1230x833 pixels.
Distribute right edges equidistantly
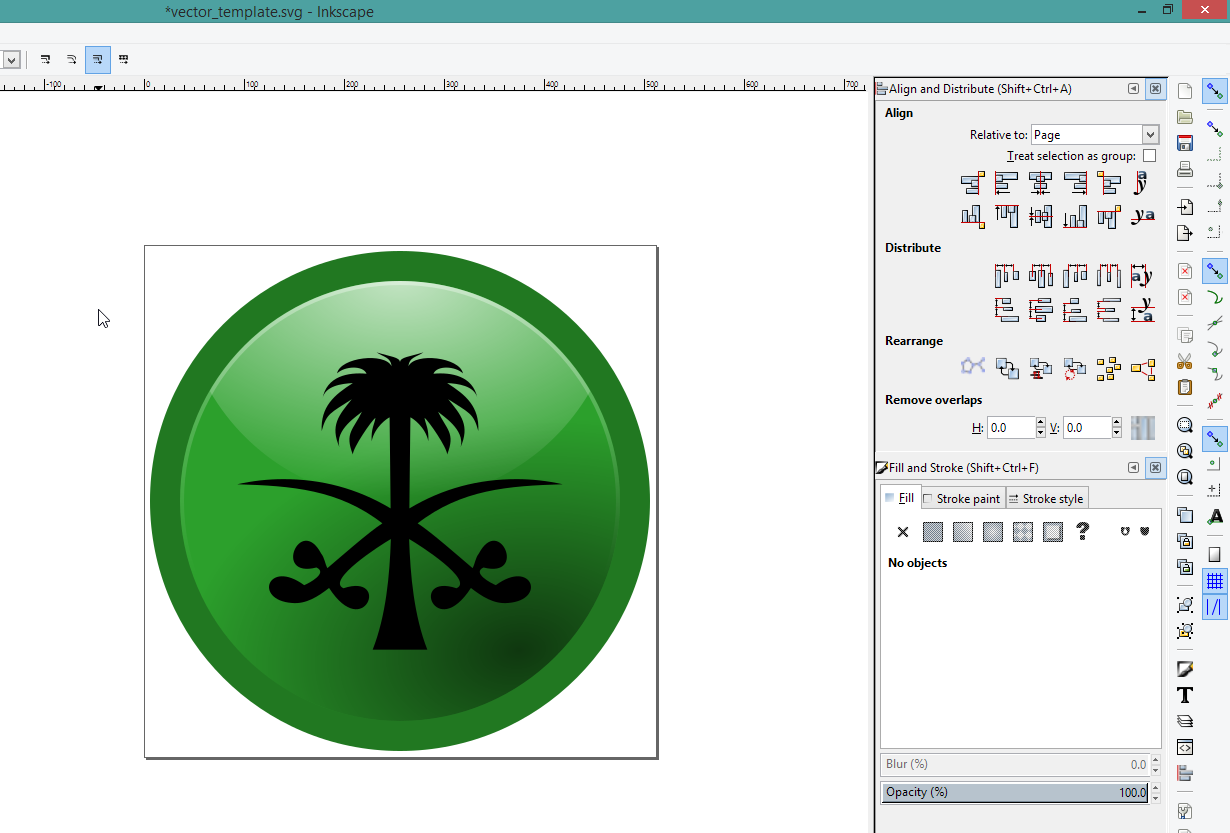[1075, 276]
